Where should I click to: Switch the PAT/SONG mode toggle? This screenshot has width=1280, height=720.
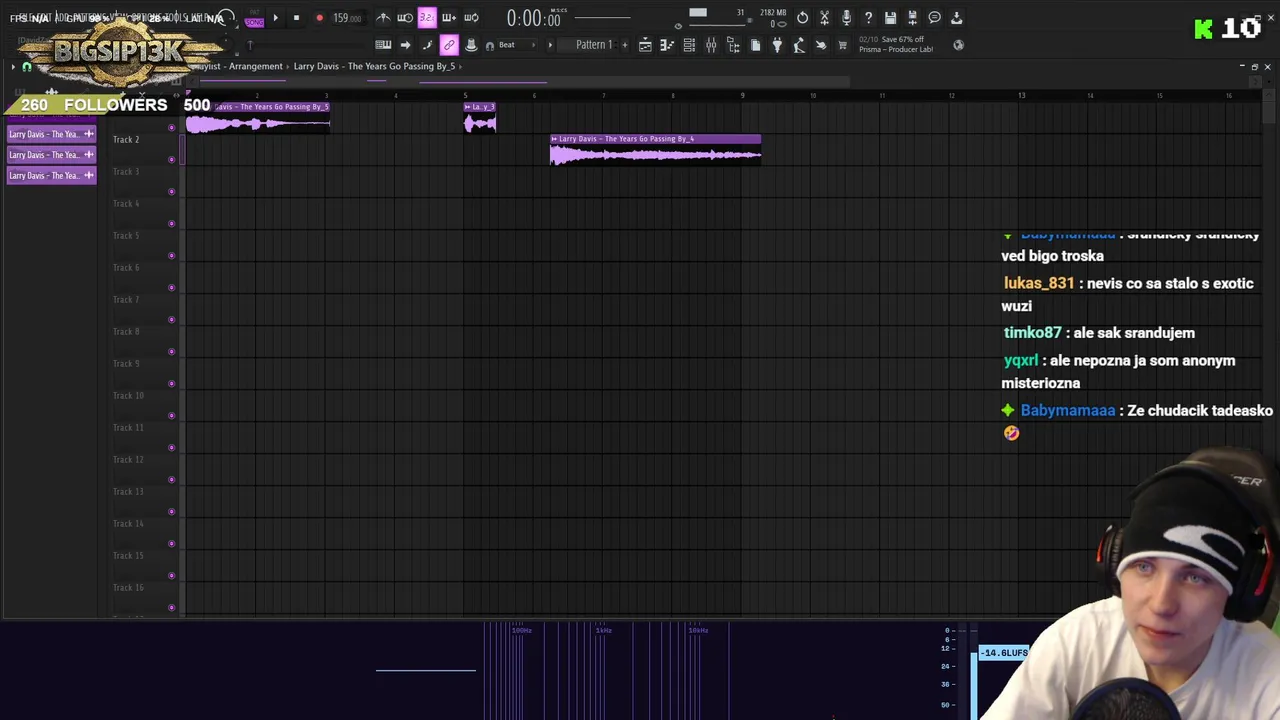tap(253, 19)
